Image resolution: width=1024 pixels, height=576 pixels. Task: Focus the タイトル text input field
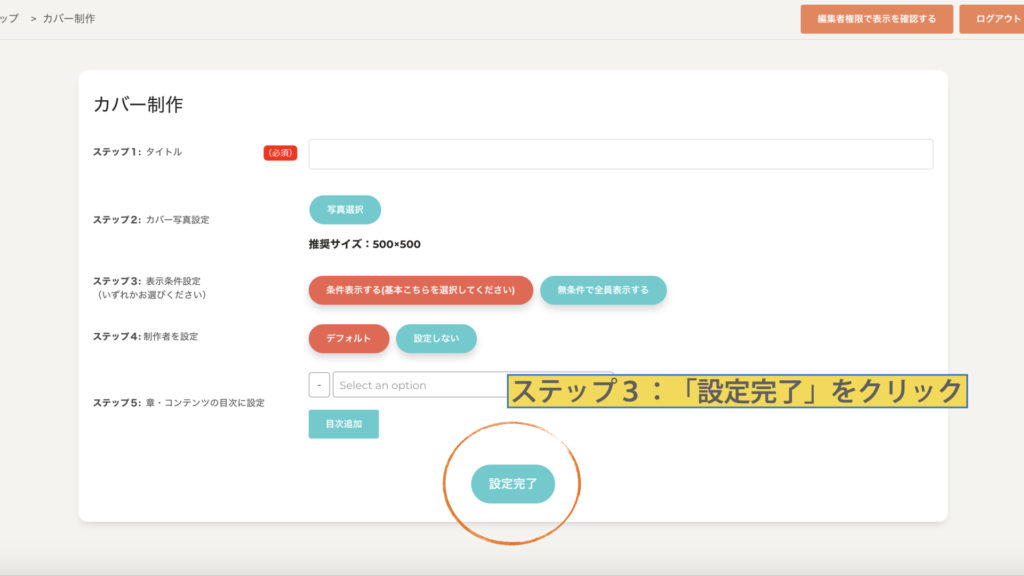(x=620, y=154)
